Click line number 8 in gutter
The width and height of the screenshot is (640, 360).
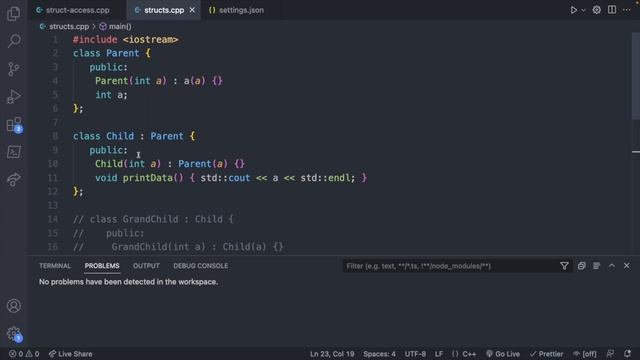click(55, 136)
